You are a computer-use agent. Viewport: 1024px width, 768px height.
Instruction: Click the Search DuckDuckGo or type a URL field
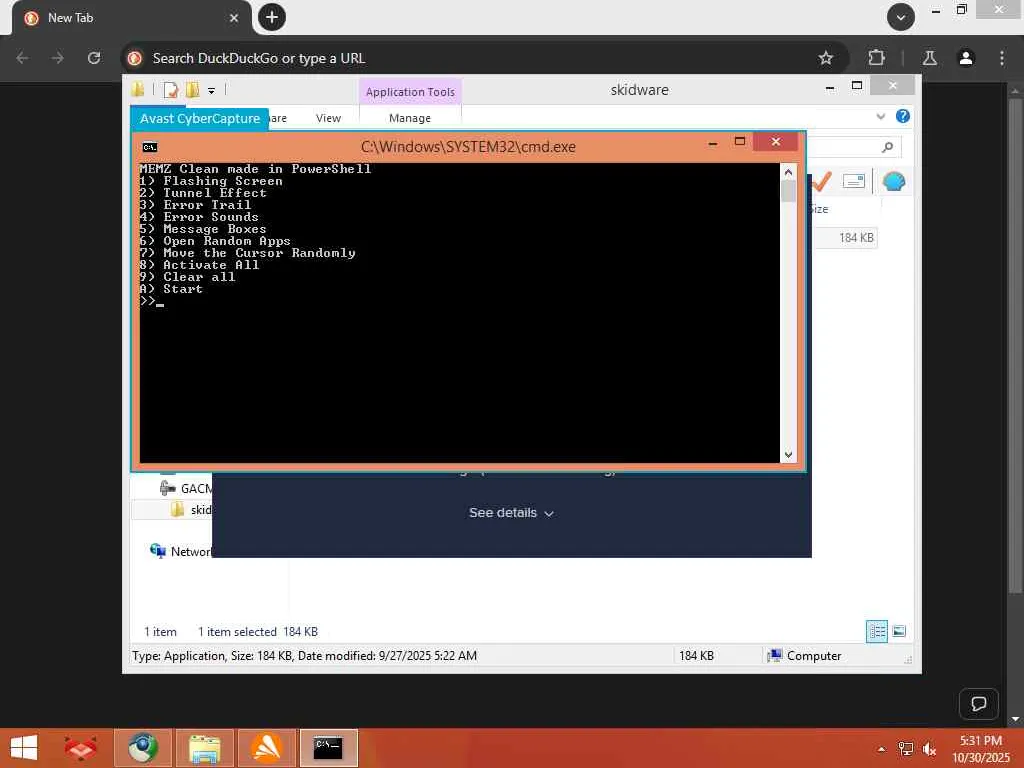click(x=483, y=58)
